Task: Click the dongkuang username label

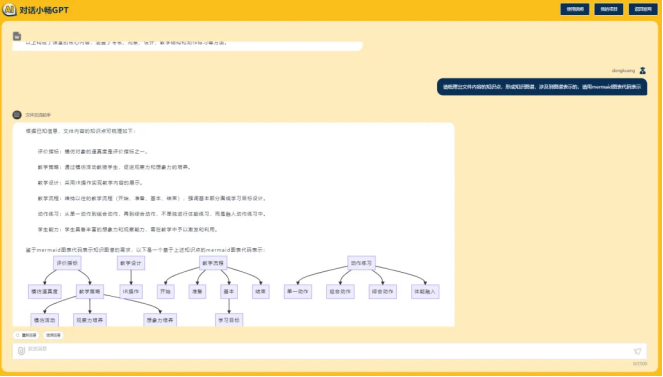Action: click(x=623, y=71)
